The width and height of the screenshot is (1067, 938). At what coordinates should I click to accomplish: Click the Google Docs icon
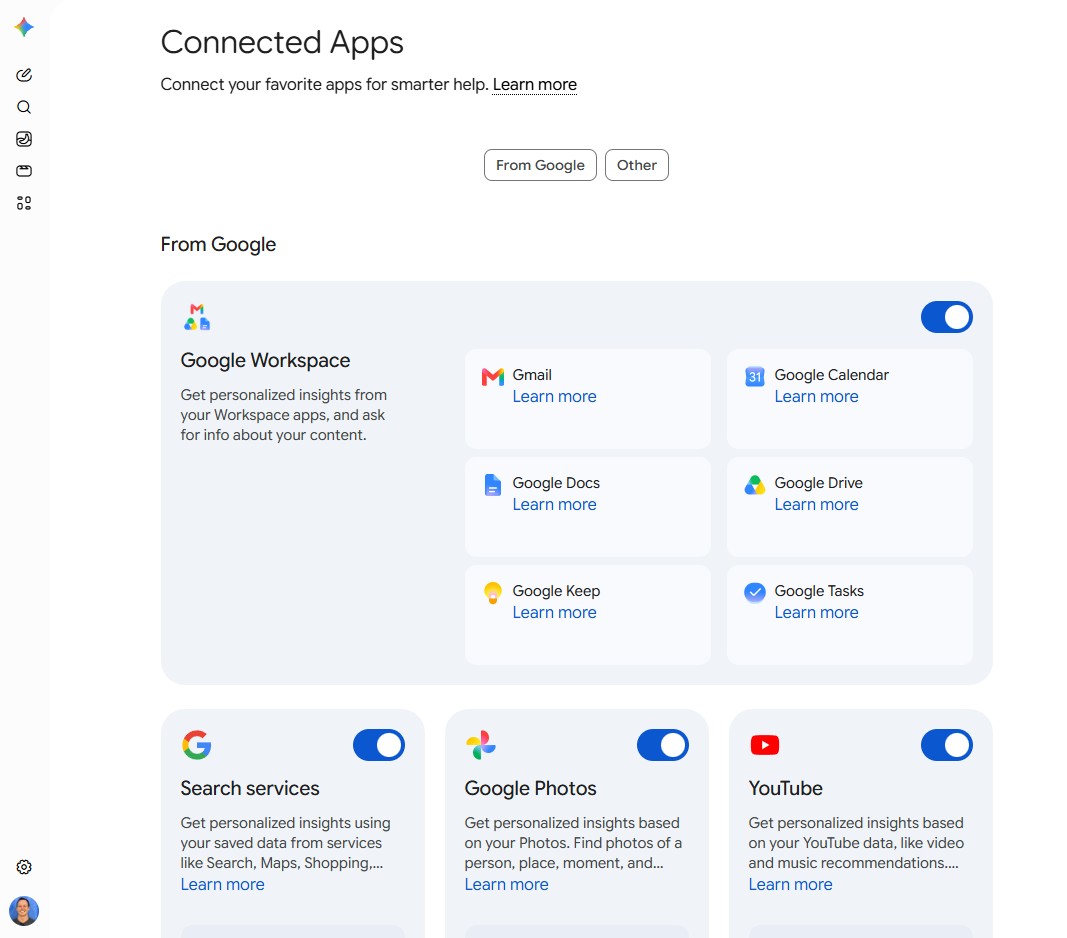[493, 485]
